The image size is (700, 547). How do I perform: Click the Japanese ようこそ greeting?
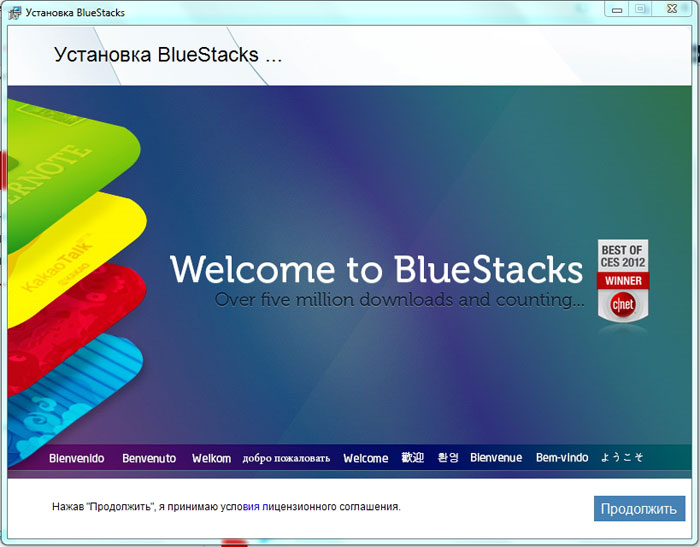pyautogui.click(x=621, y=458)
